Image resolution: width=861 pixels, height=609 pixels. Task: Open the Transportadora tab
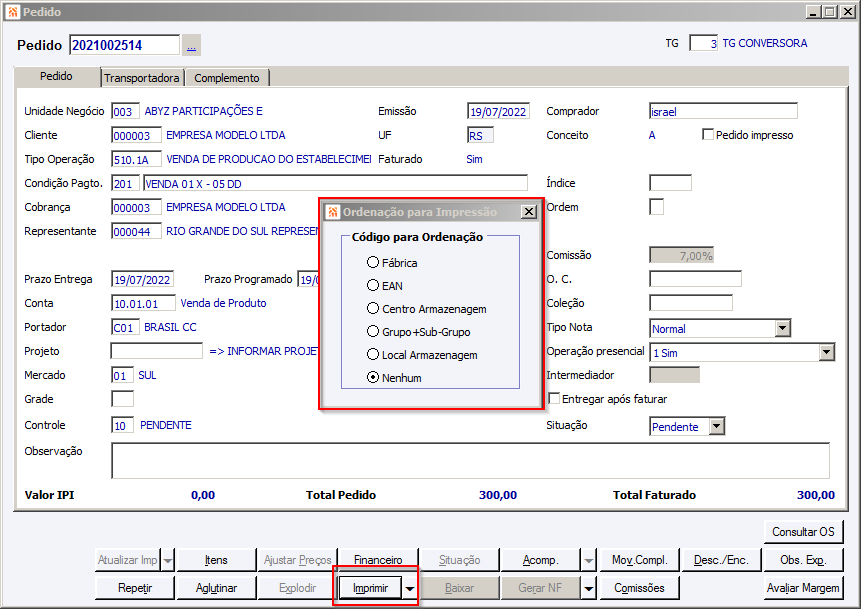[142, 78]
